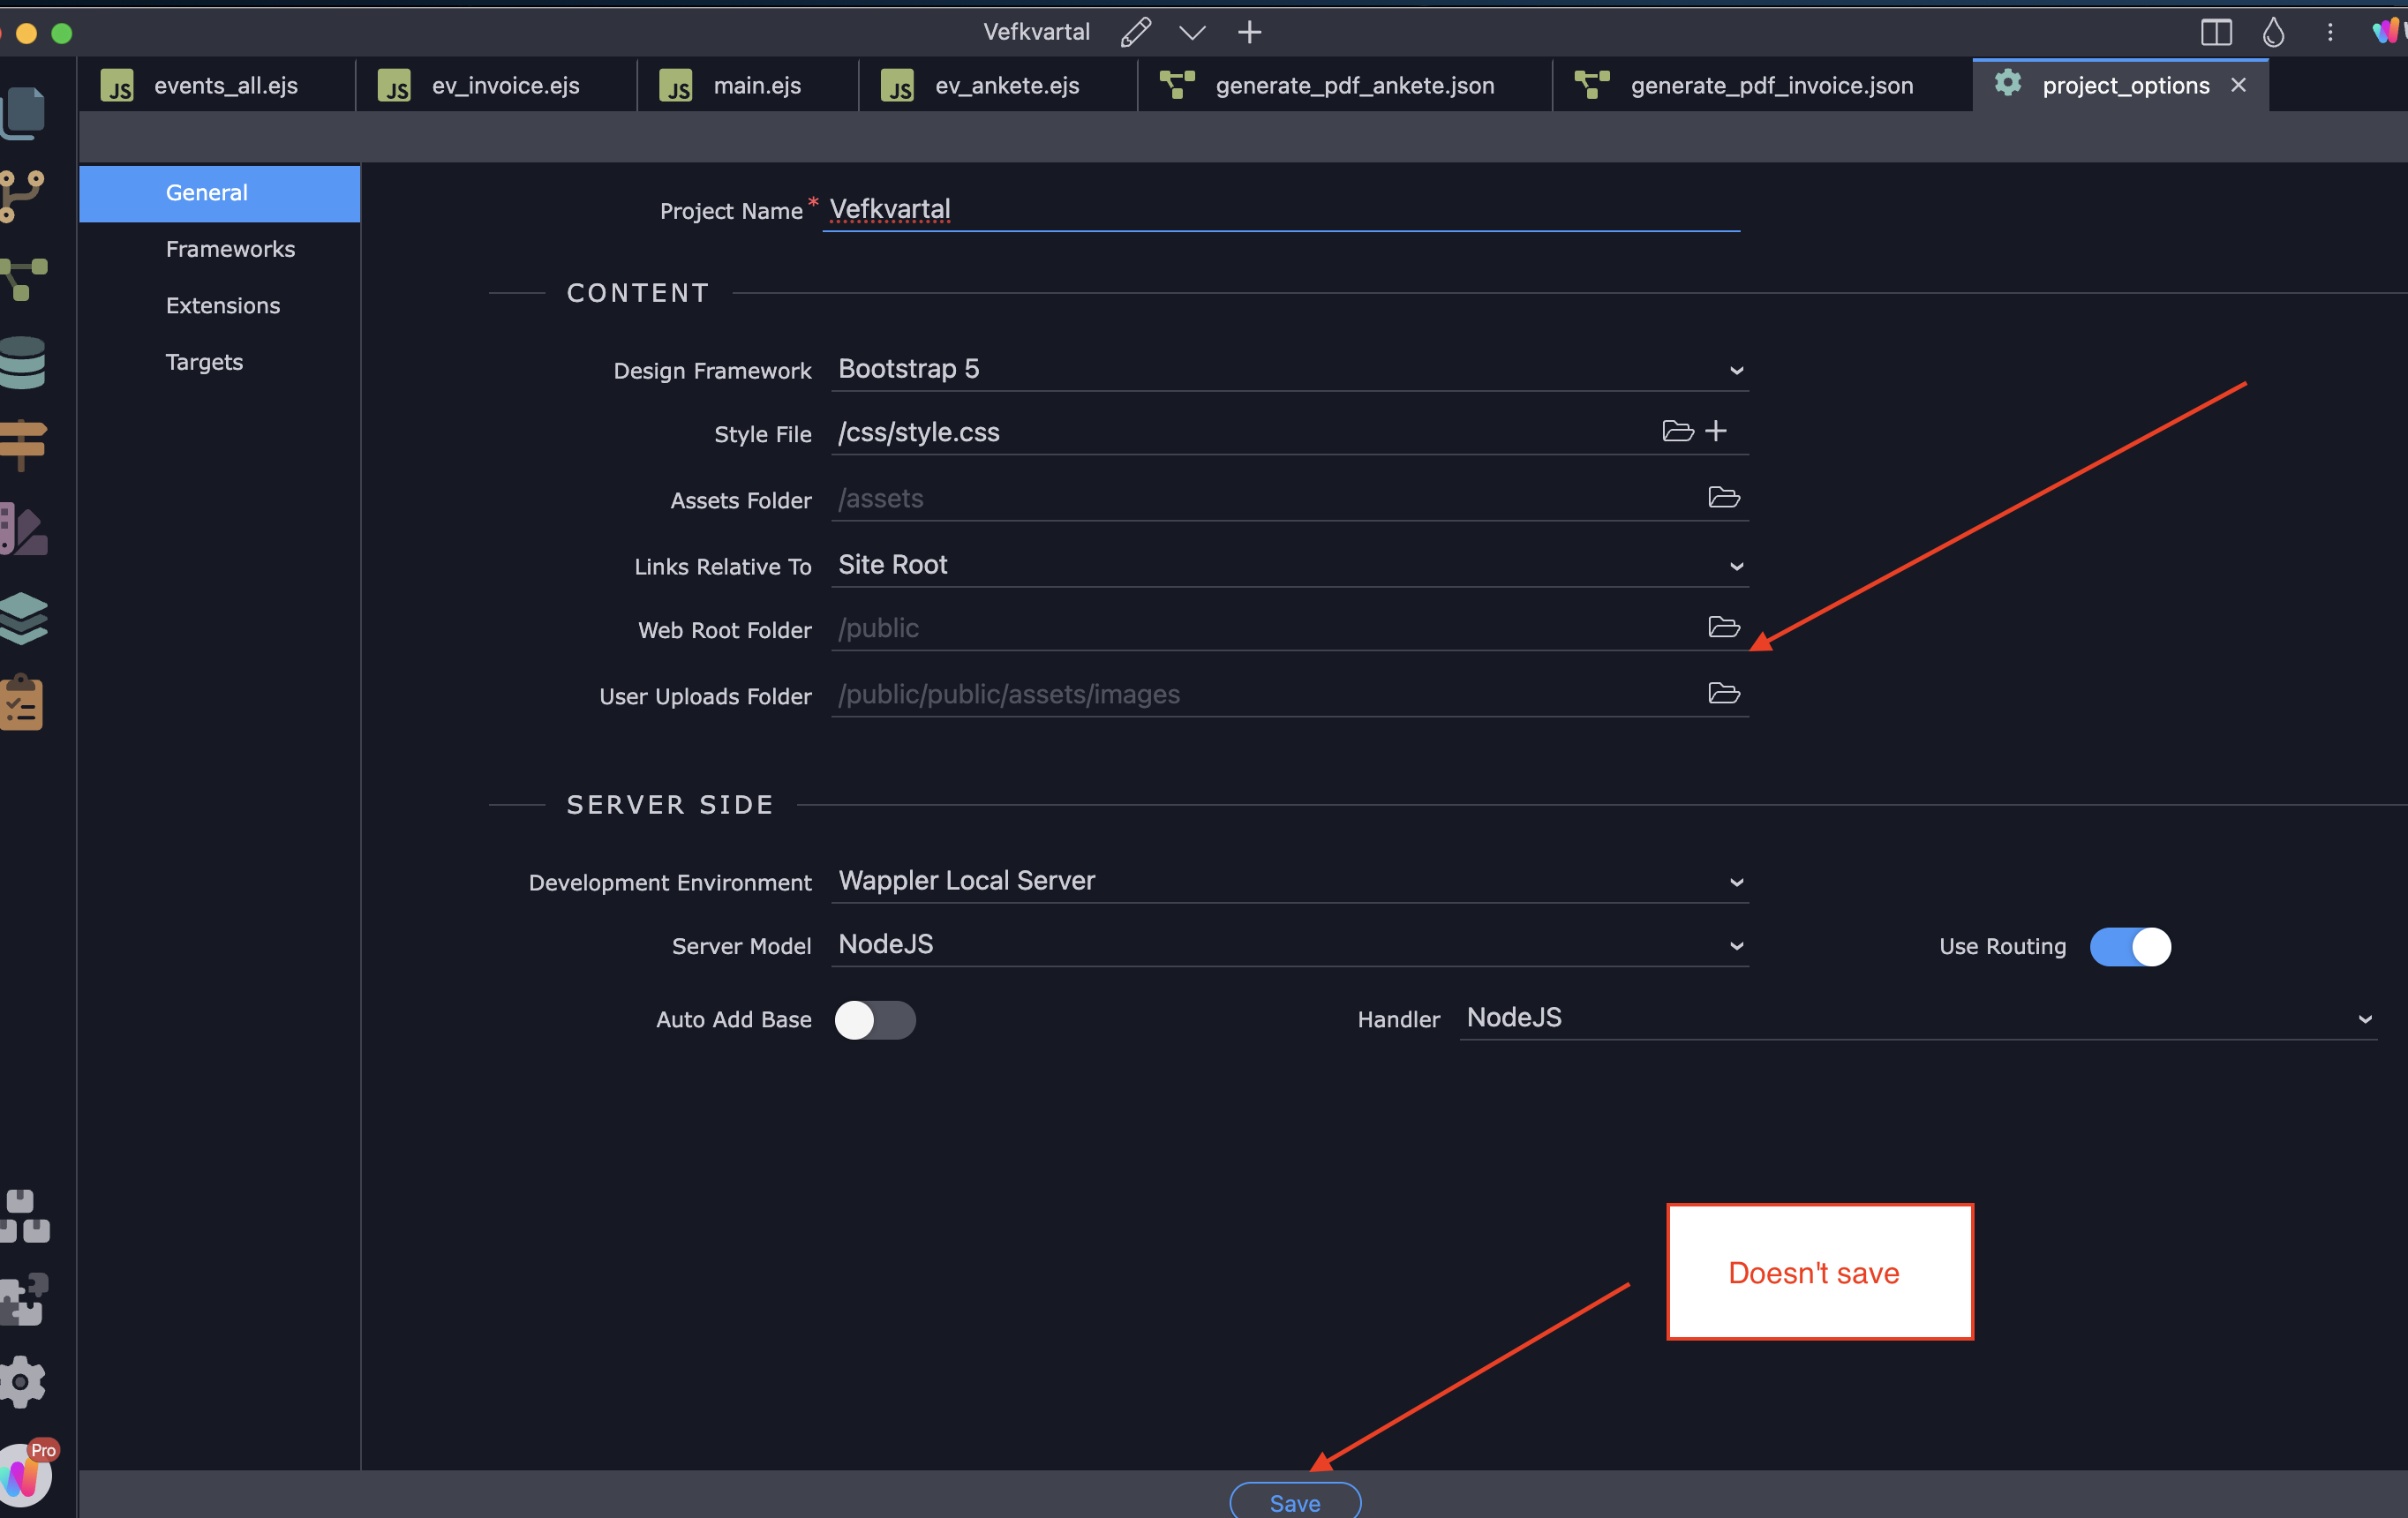Click the Vefkvartal project title
This screenshot has width=2408, height=1518.
tap(1036, 32)
